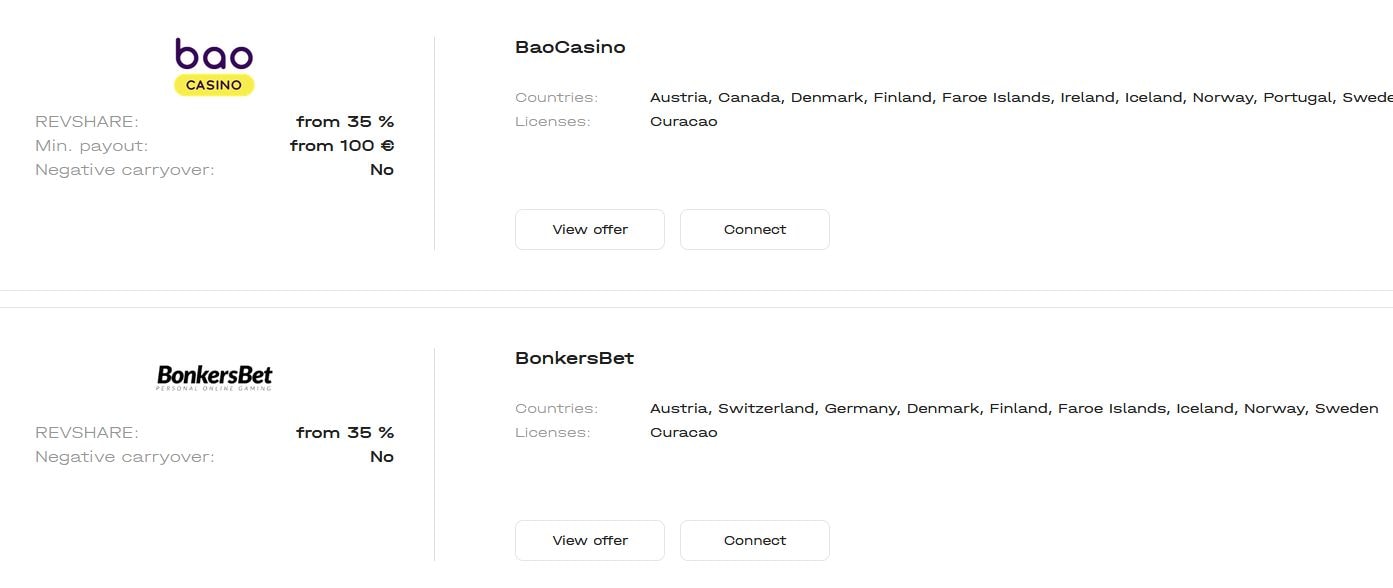Screen dimensions: 1393x588
Task: Click the "Licenses:" label in BonkersBet row
Action: (x=553, y=432)
